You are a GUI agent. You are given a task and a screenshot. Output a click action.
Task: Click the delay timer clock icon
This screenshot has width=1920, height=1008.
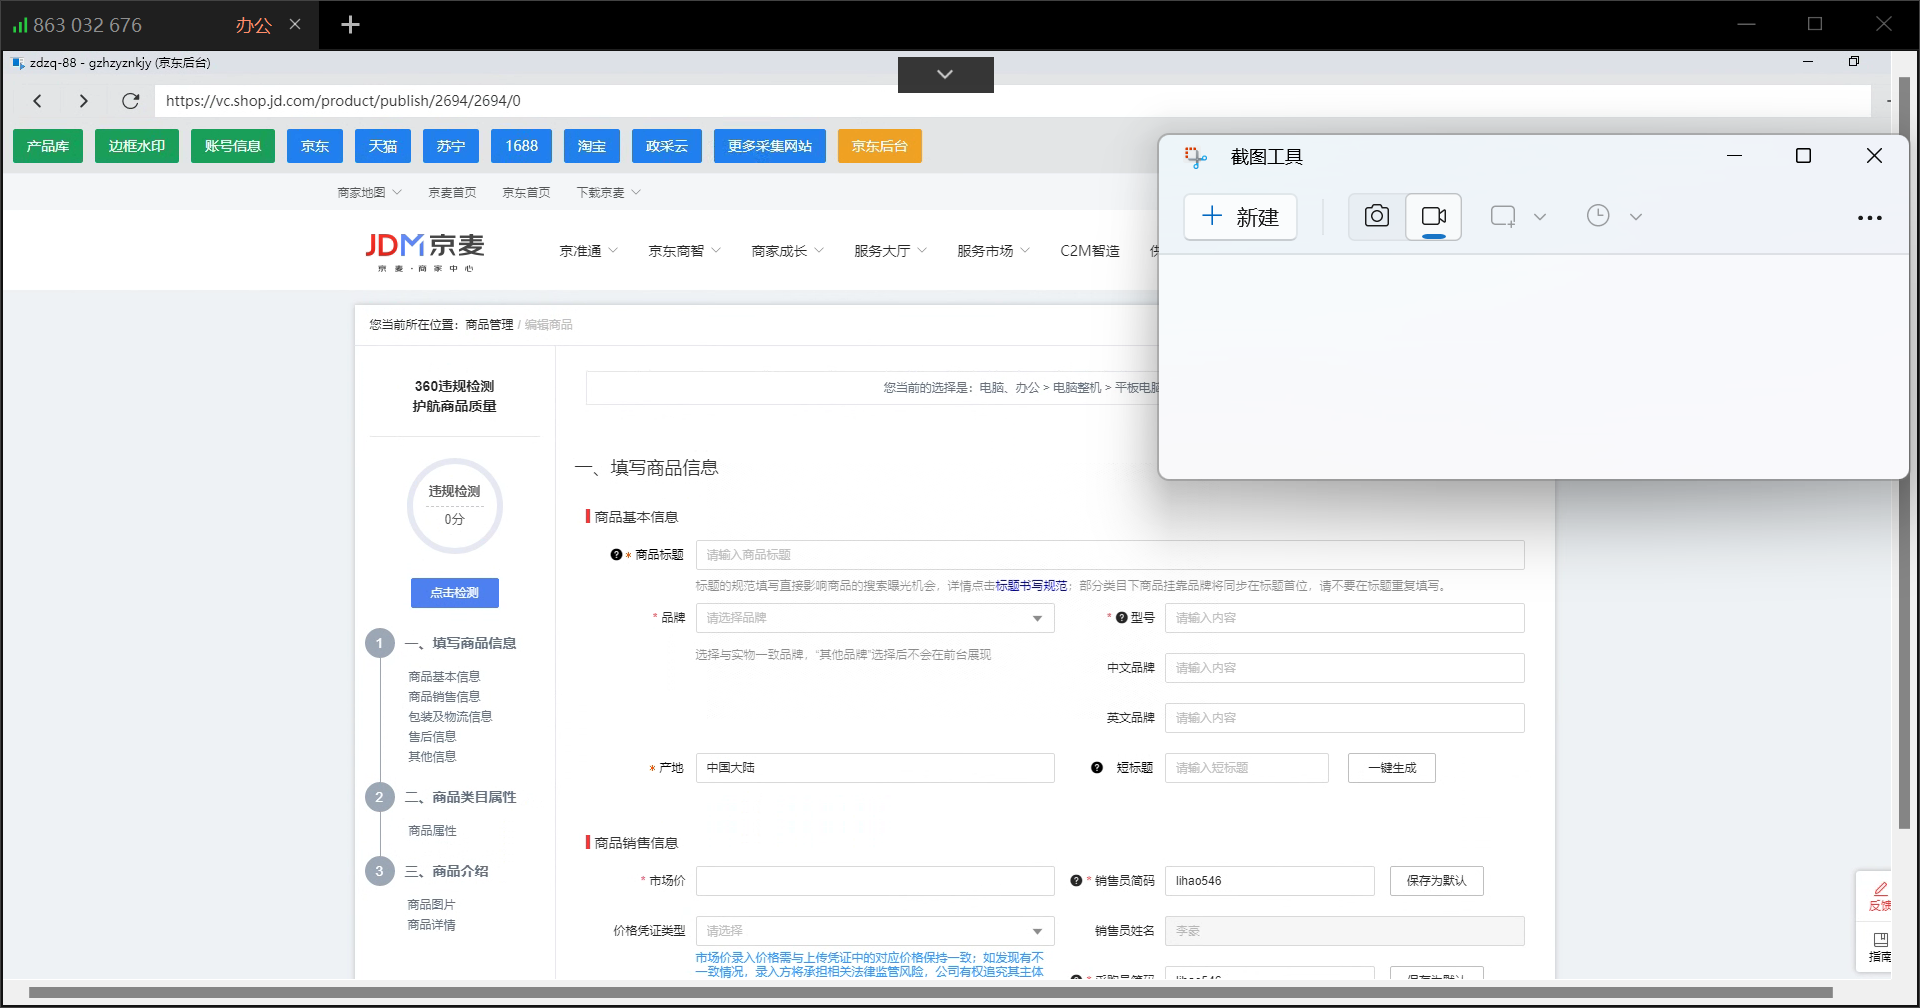1598,216
